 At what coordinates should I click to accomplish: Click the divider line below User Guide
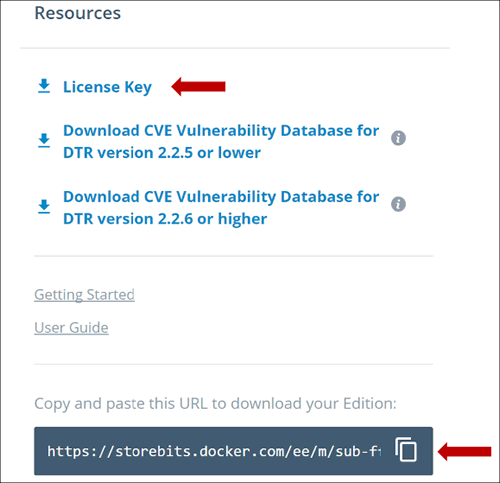pos(234,364)
